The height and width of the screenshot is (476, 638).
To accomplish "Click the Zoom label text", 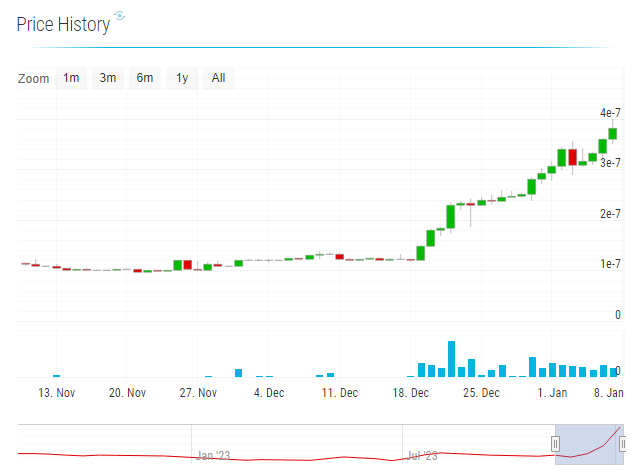I will 33,79.
